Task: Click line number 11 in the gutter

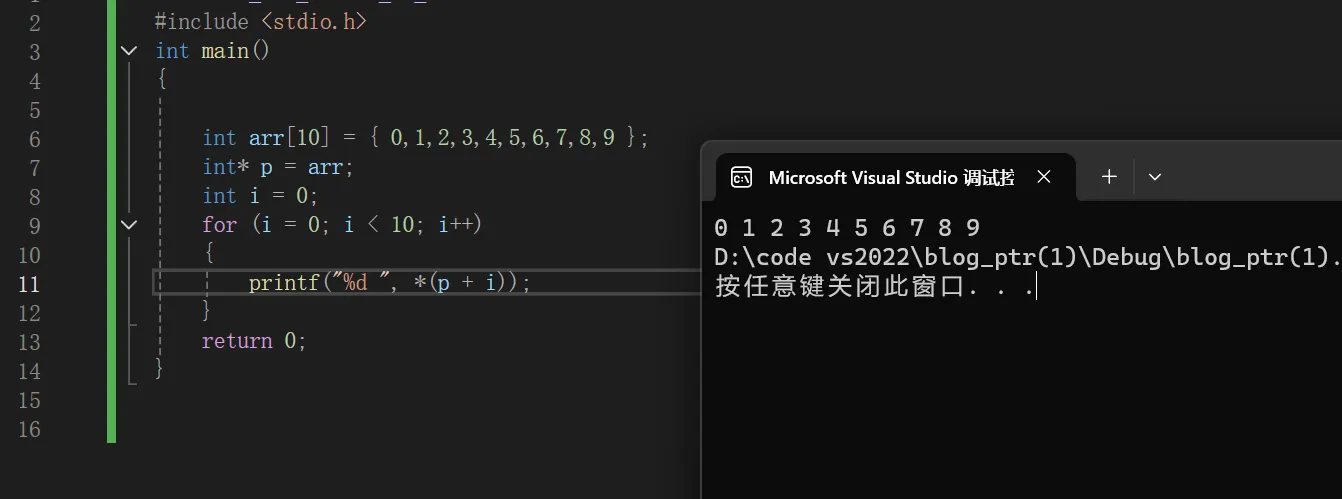Action: click(29, 284)
